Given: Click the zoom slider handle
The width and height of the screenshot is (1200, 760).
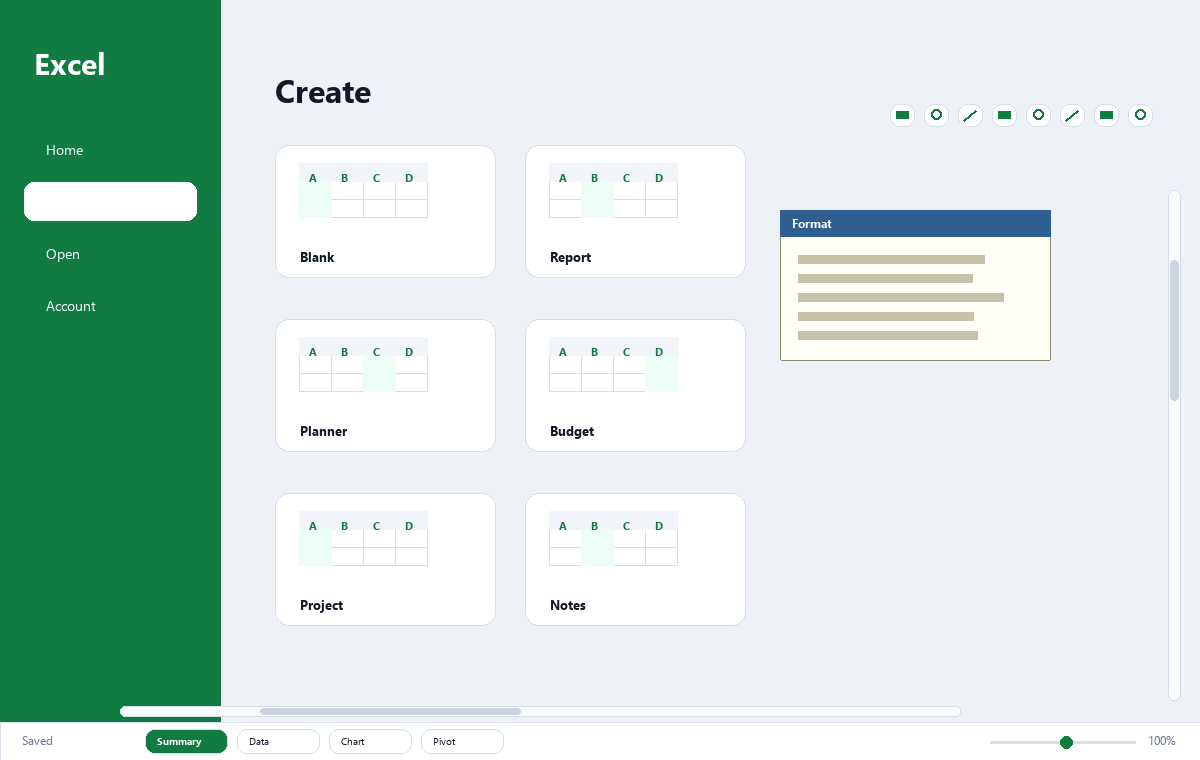Looking at the screenshot, I should coord(1066,742).
